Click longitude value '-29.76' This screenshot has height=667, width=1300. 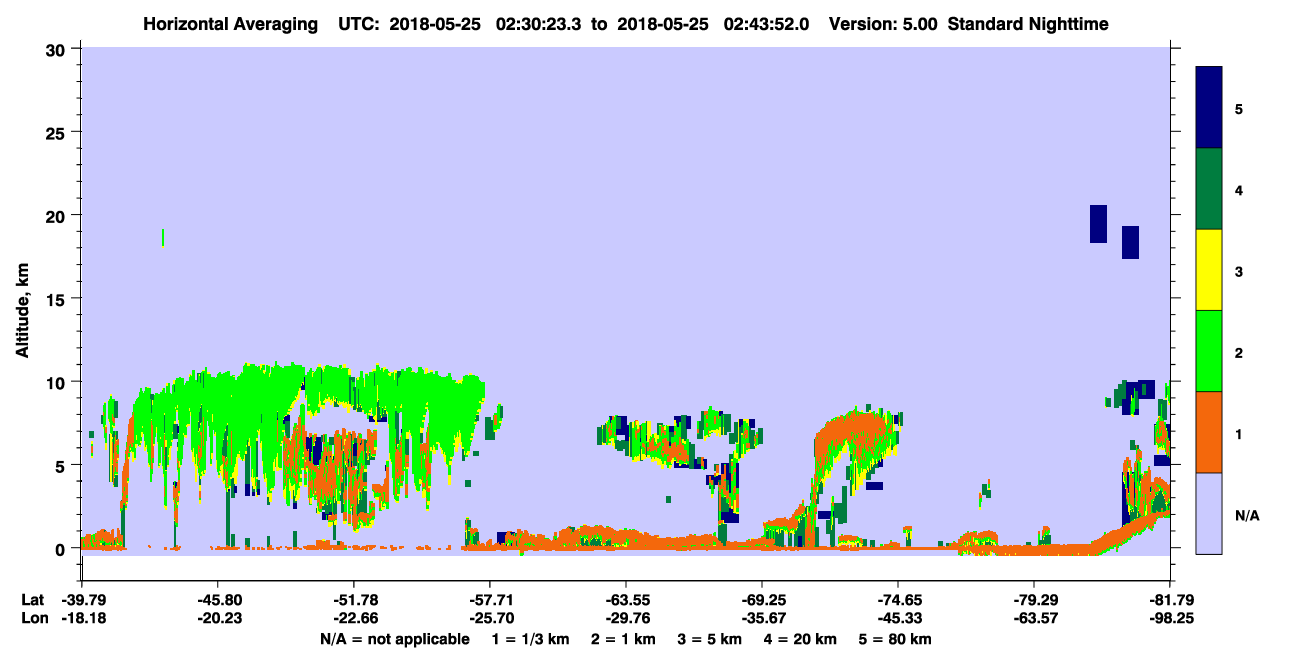click(626, 619)
